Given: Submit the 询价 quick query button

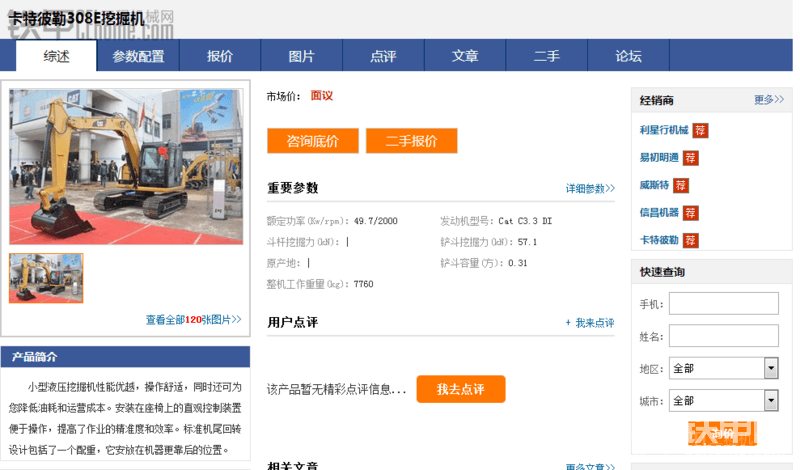Looking at the screenshot, I should (x=722, y=433).
